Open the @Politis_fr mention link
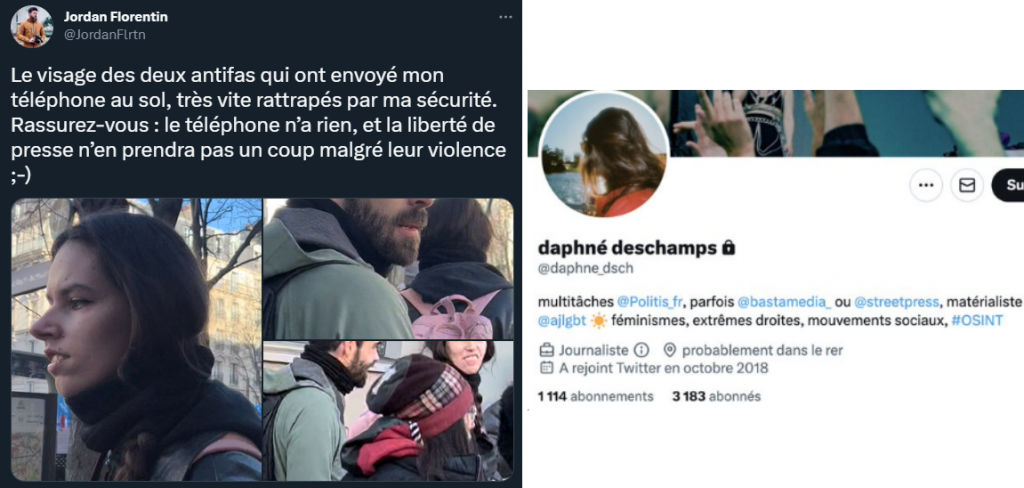The width and height of the screenshot is (1024, 488). [649, 302]
